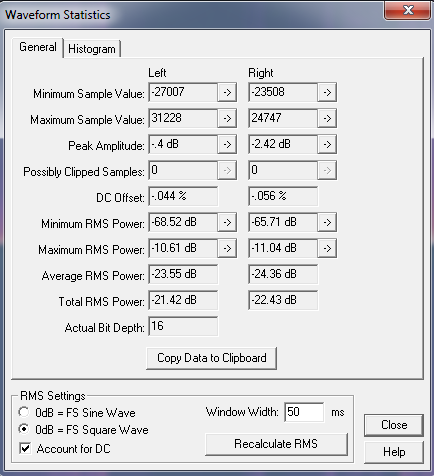Viewport: 434px width, 476px height.
Task: Jump to the Right Minimum Sample Value arrow
Action: (327, 92)
